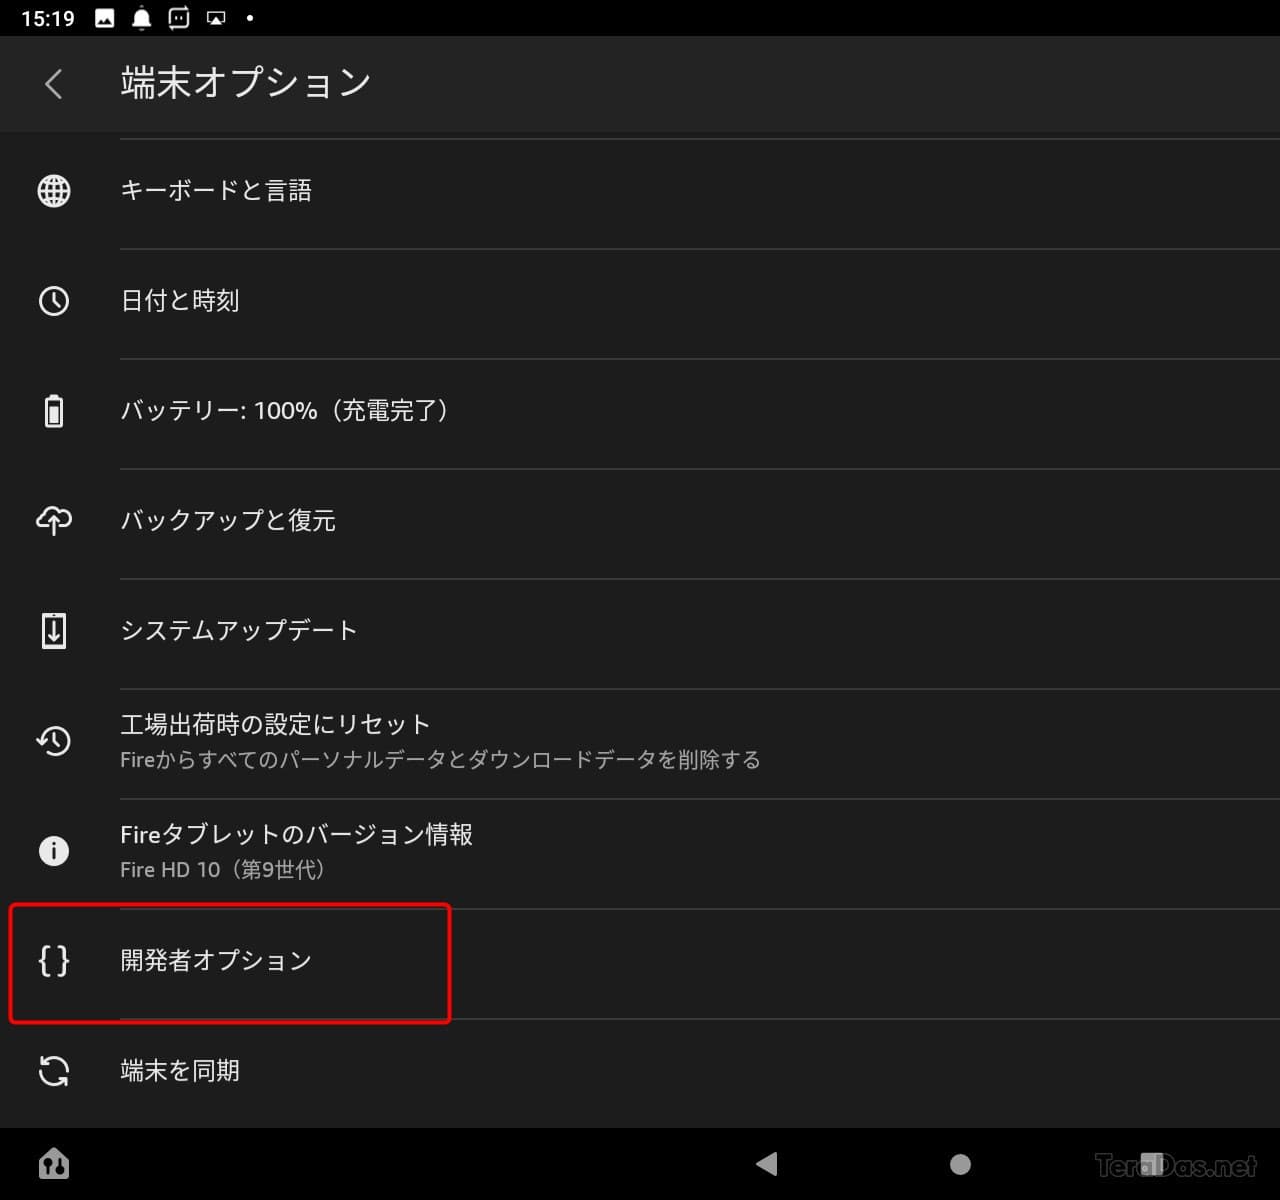Tap the info icon for Fire tablet version
Image resolution: width=1280 pixels, height=1200 pixels.
tap(54, 851)
